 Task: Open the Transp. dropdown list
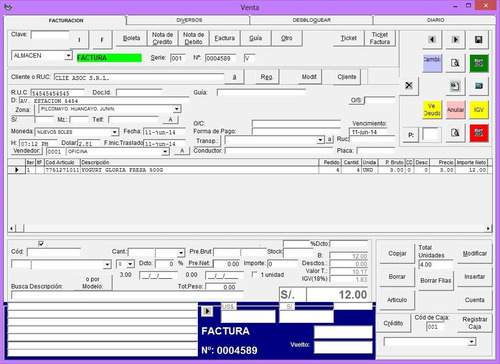[320, 140]
